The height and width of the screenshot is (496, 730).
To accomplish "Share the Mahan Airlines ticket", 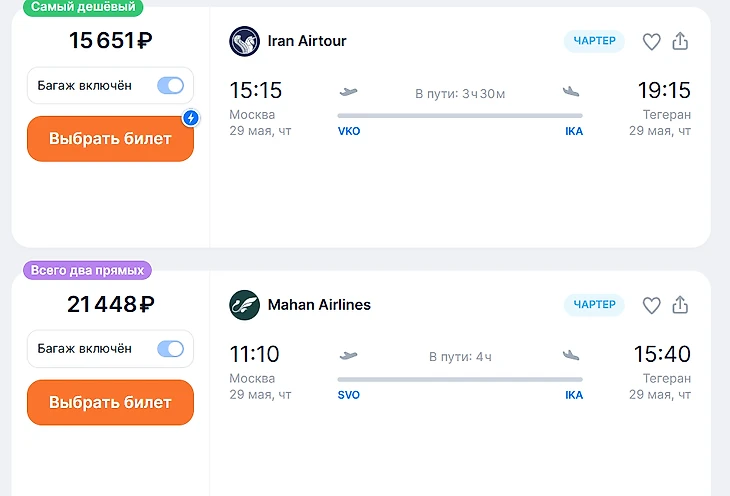I will pos(681,305).
